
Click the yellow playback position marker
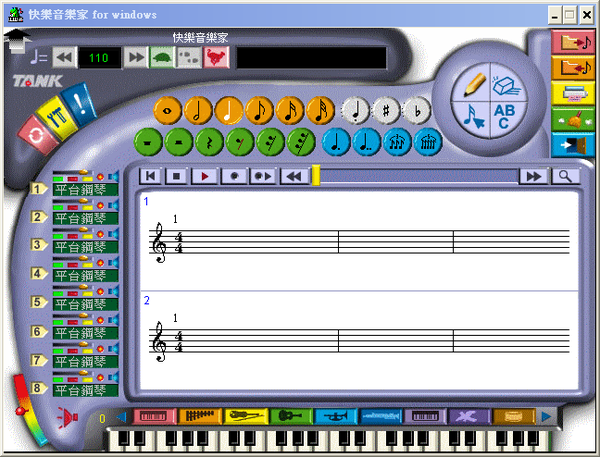316,176
